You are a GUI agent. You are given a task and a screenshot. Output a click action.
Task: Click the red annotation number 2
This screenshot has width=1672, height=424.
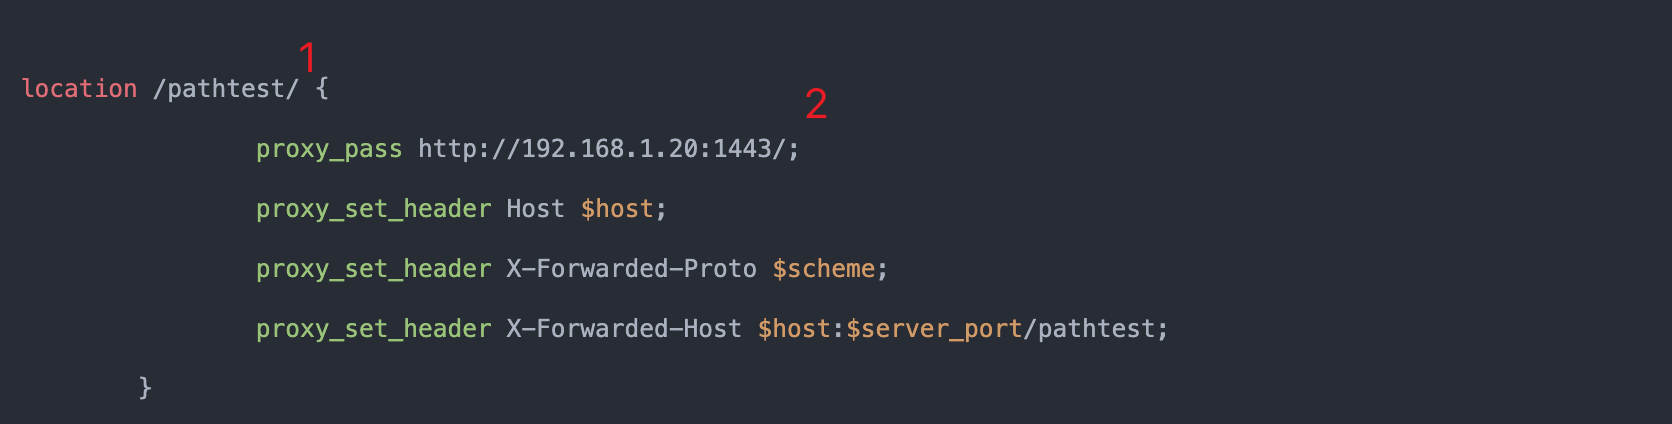816,104
